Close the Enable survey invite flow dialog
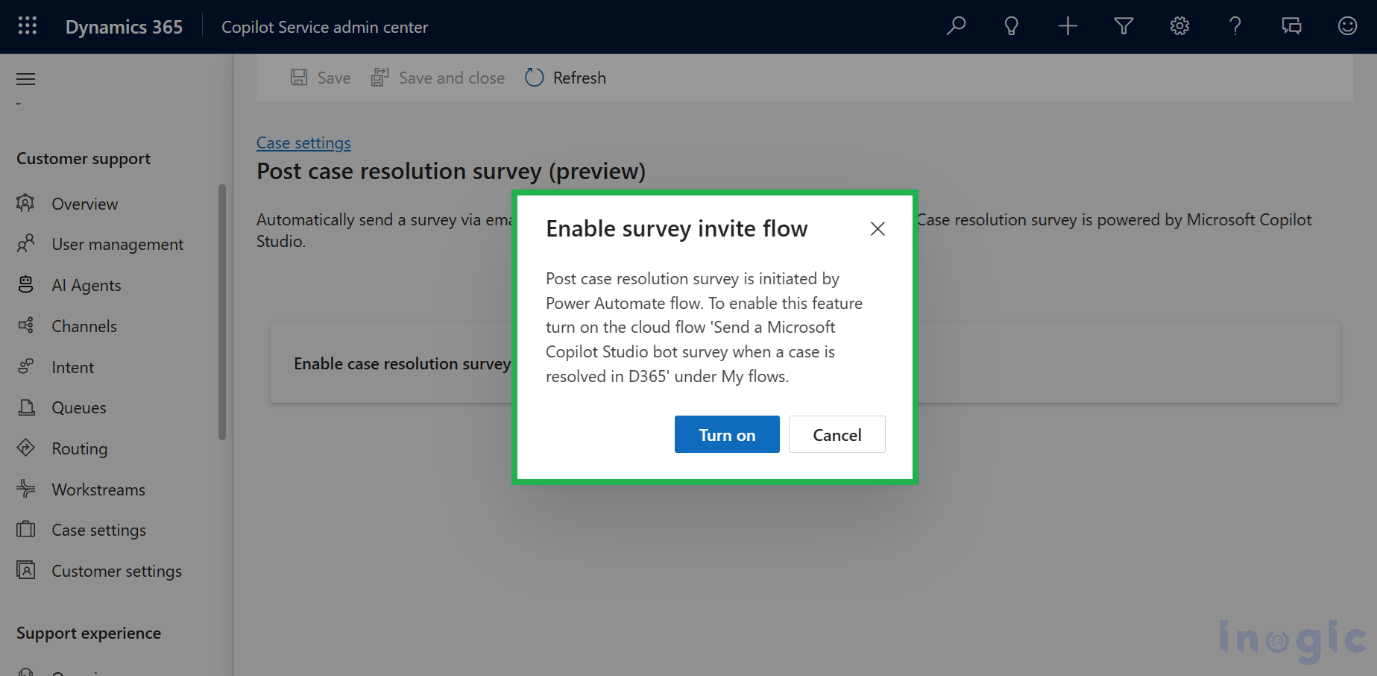The width and height of the screenshot is (1377, 676). [877, 229]
